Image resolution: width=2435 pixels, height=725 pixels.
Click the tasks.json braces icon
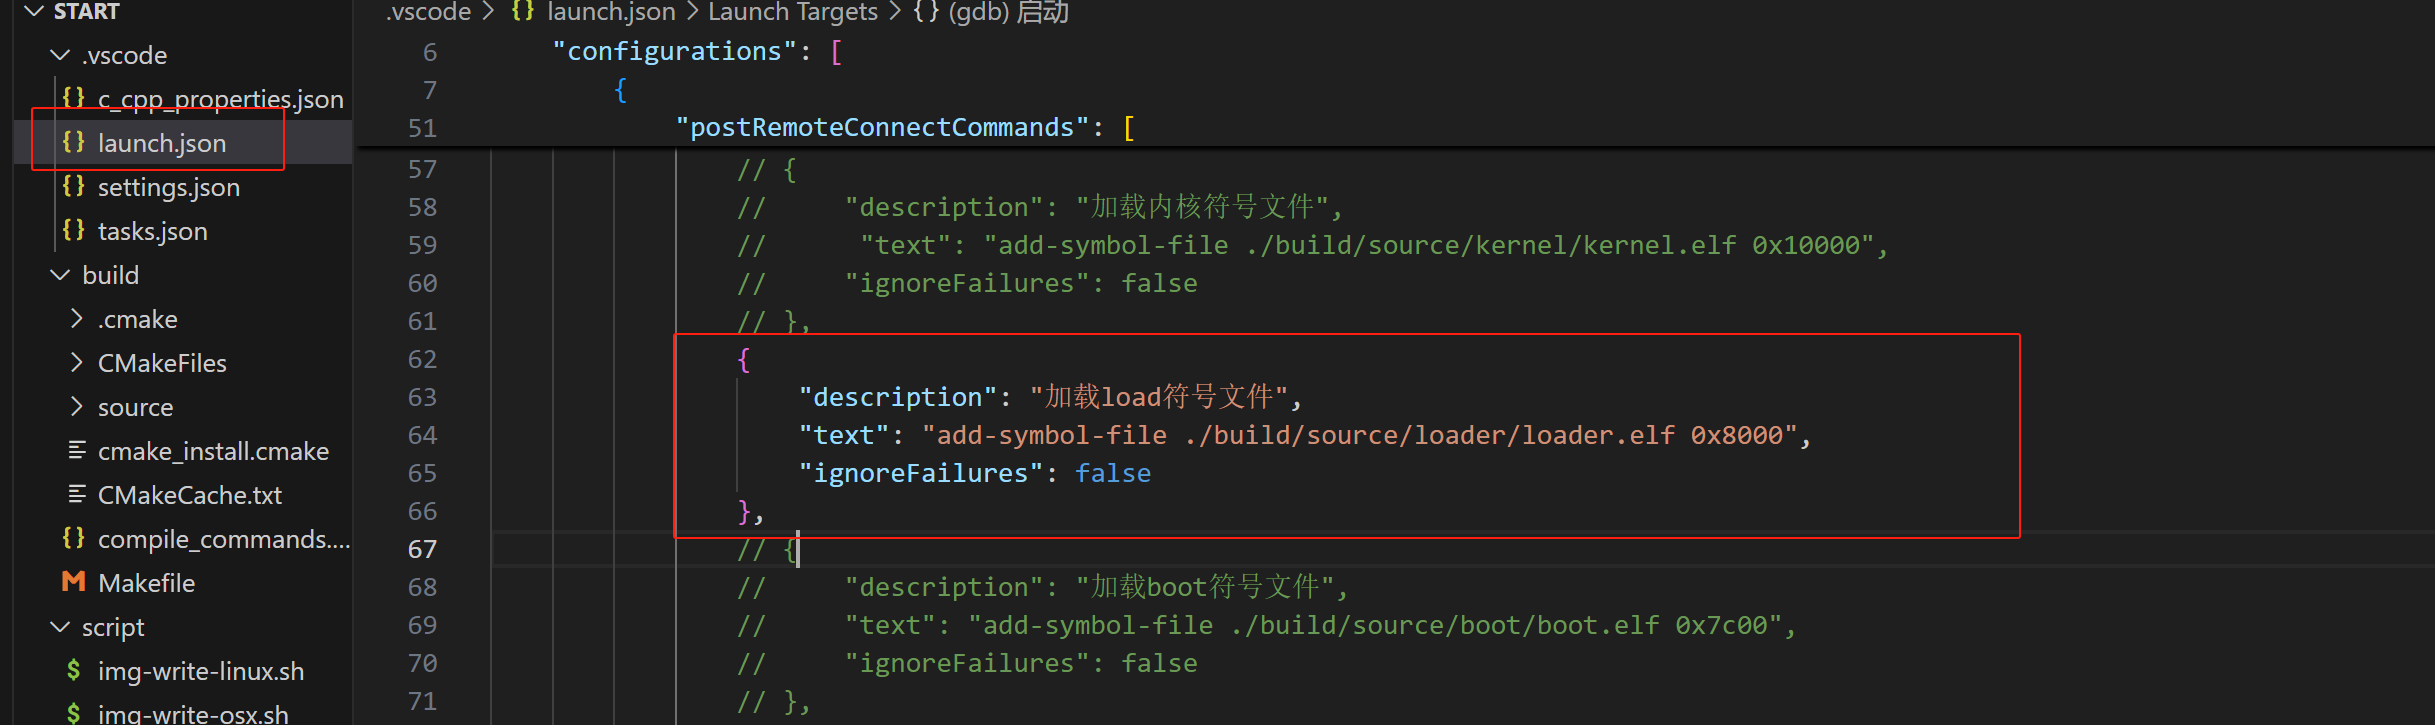click(73, 230)
